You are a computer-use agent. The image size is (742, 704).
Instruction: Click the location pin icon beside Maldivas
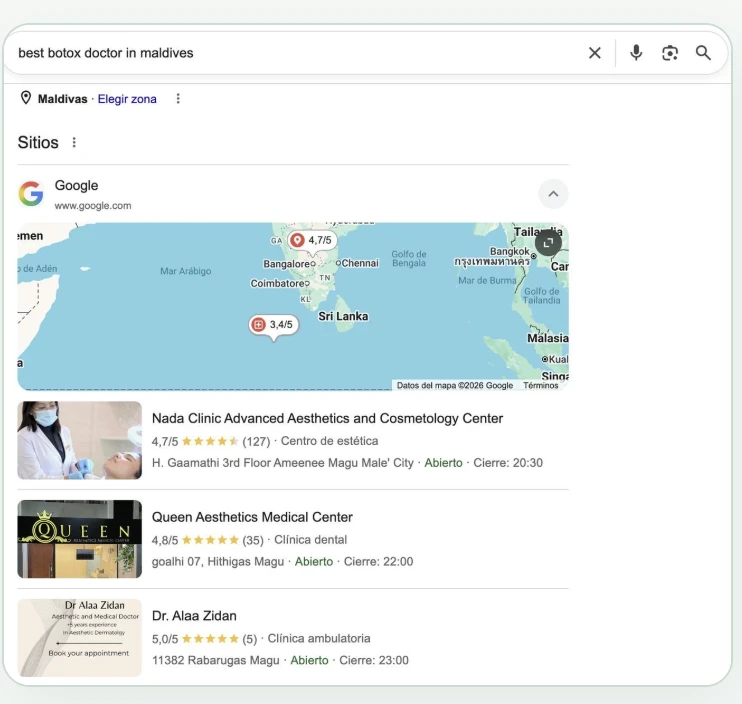[26, 98]
